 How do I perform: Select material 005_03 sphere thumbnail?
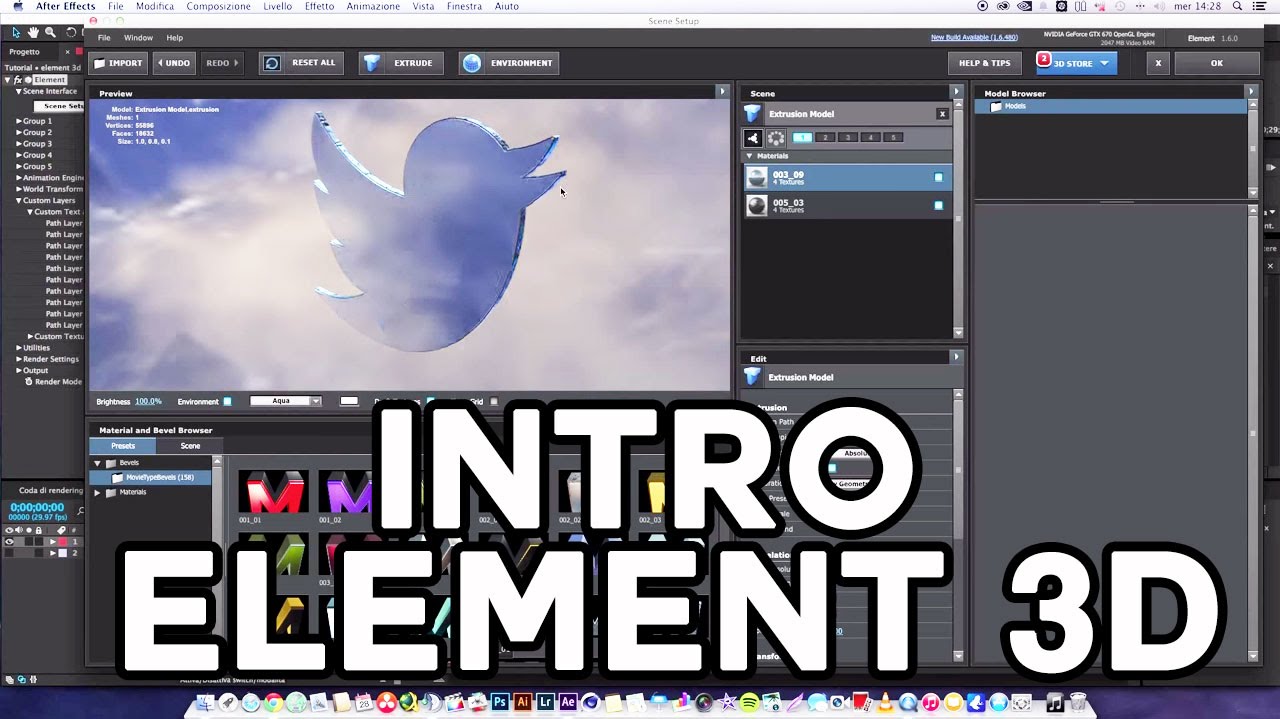click(757, 206)
